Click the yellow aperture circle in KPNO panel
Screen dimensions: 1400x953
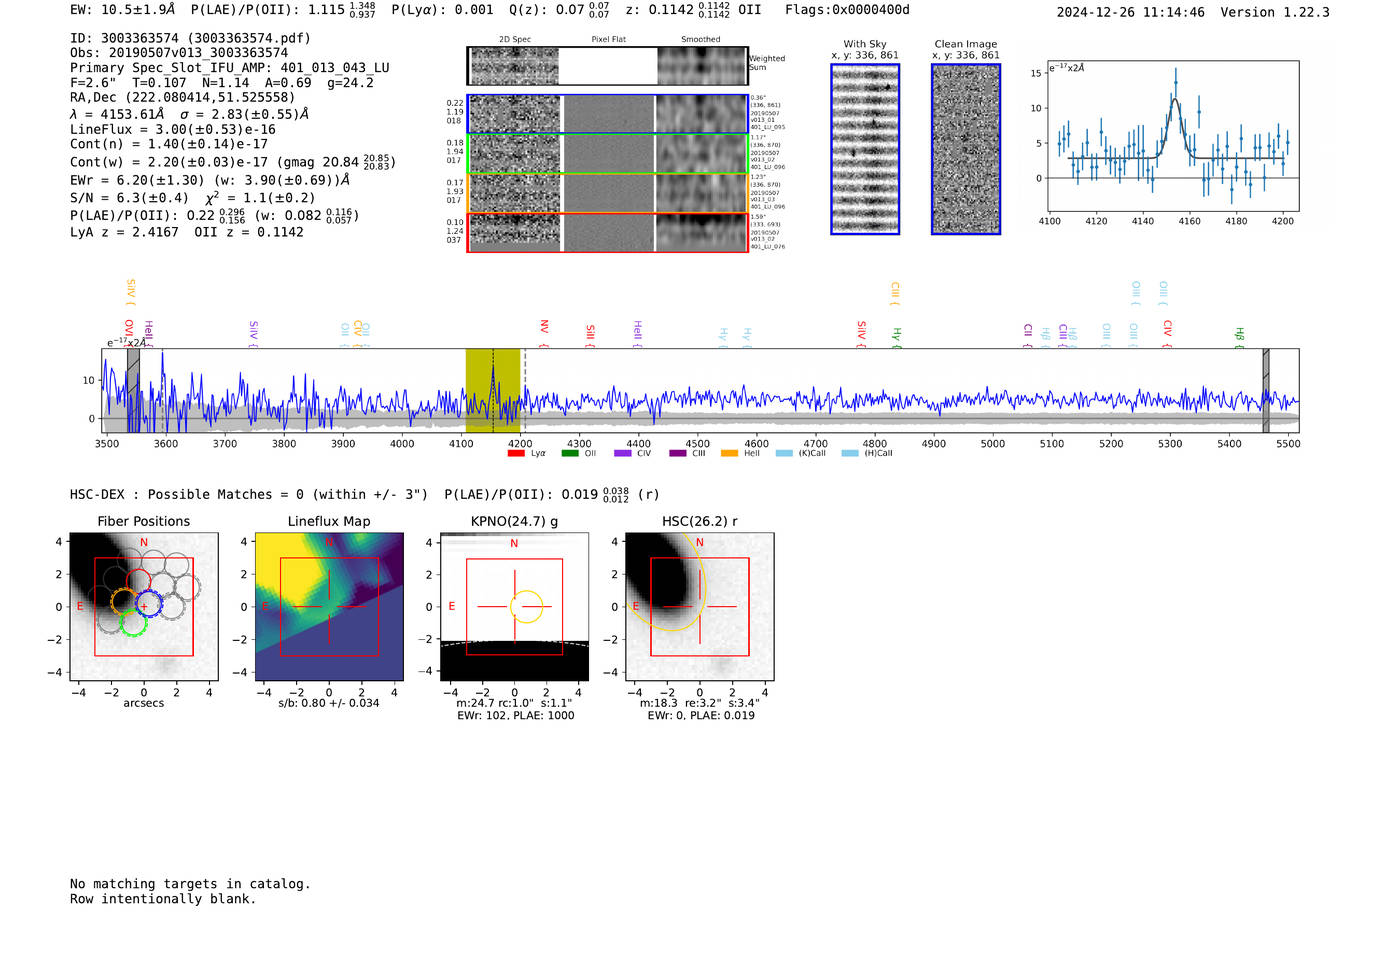tap(527, 606)
